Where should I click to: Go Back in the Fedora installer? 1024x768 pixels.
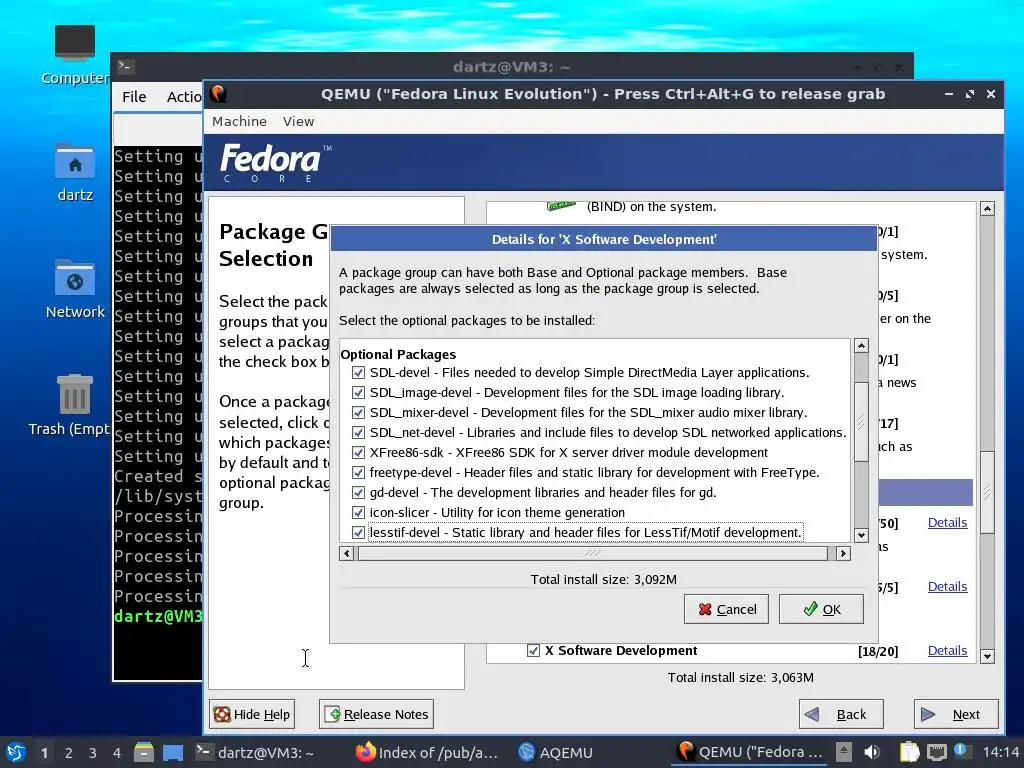click(841, 714)
